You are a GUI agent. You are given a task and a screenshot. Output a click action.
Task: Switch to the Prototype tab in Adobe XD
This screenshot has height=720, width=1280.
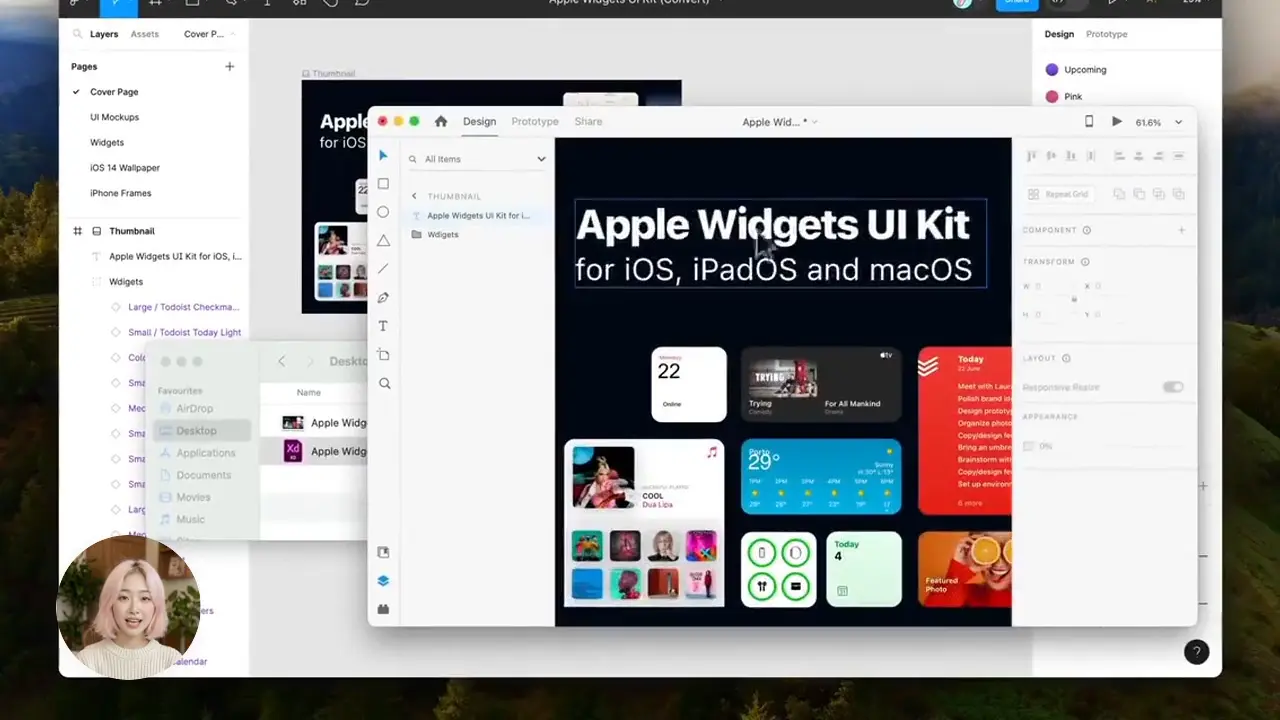(x=534, y=121)
